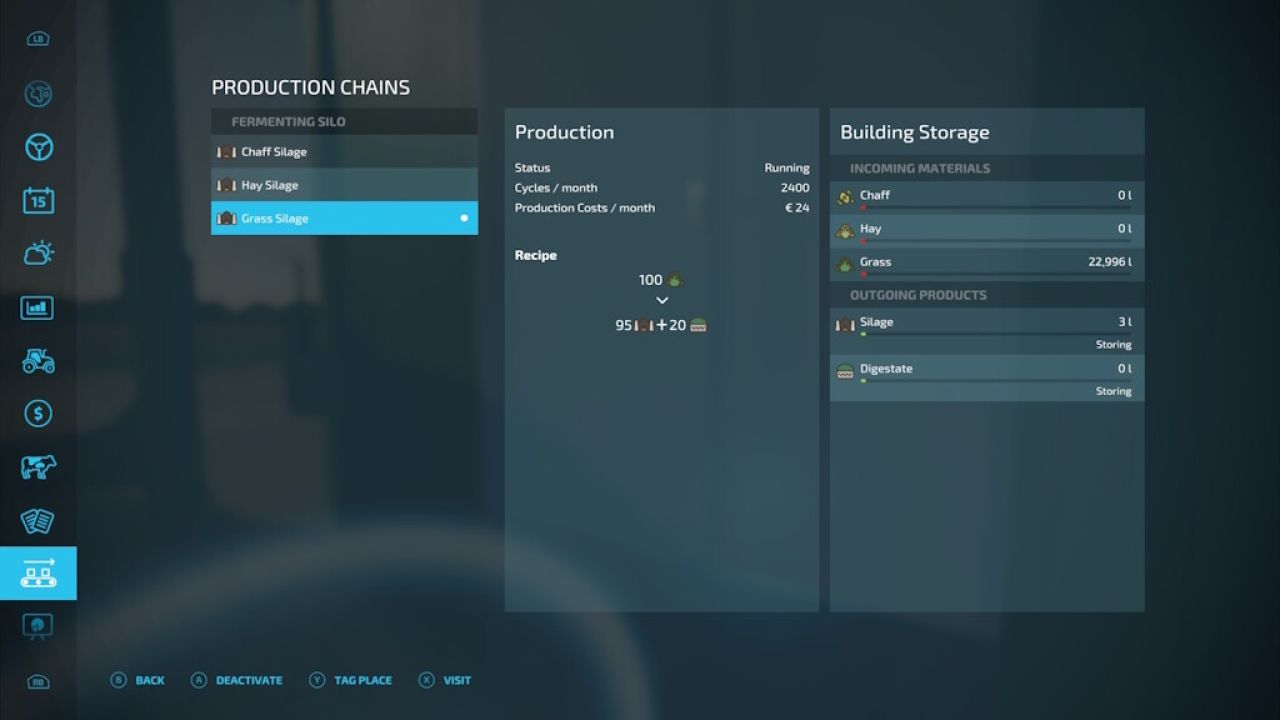Click the Hay incoming material icon
1280x720 pixels.
(845, 231)
